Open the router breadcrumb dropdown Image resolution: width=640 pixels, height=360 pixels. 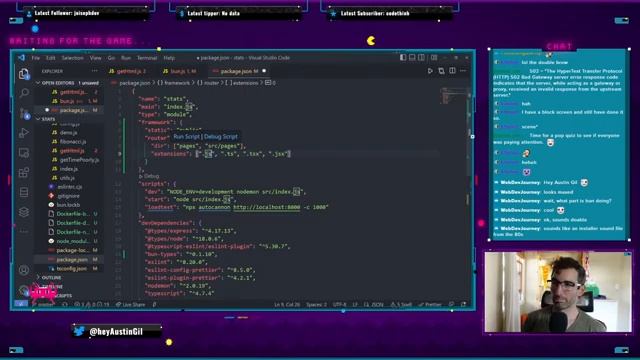208,83
